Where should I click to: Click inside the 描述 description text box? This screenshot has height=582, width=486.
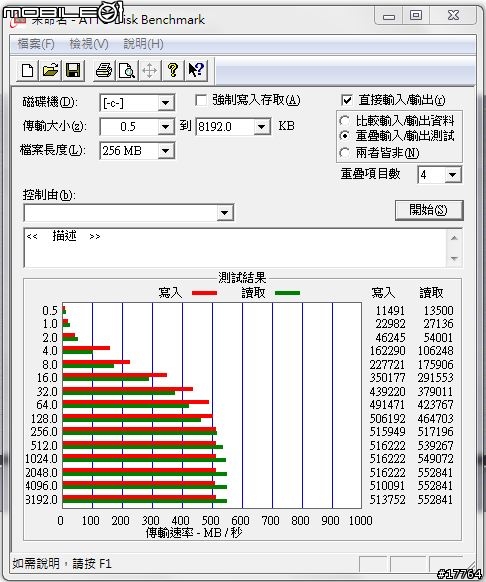(235, 248)
